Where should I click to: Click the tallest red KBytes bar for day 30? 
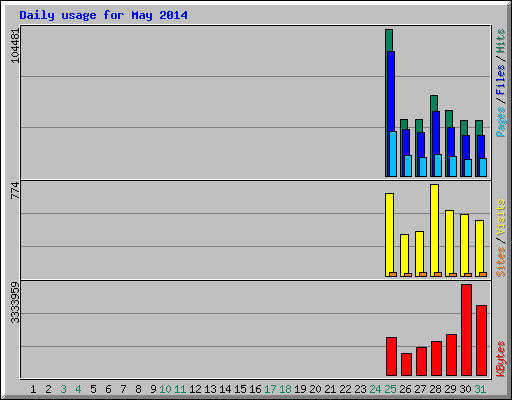click(466, 330)
